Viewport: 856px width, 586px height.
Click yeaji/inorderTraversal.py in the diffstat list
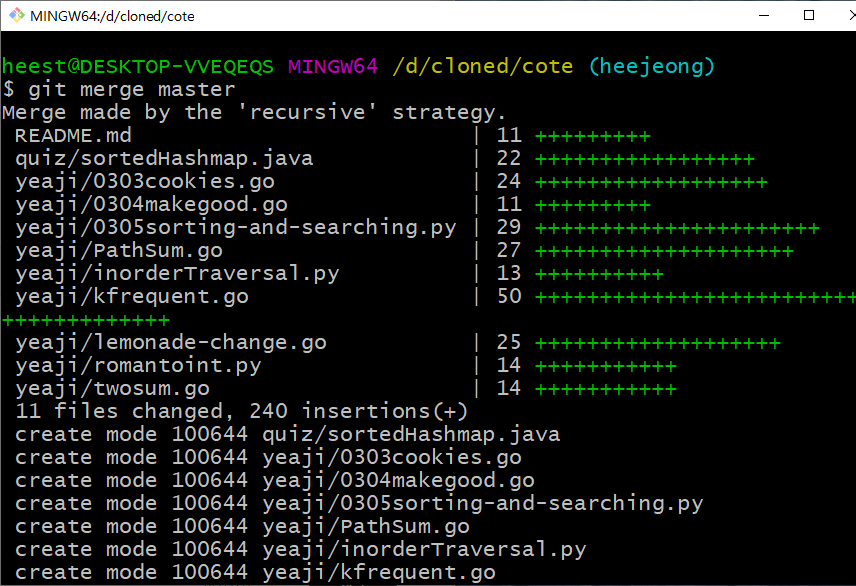click(x=177, y=273)
